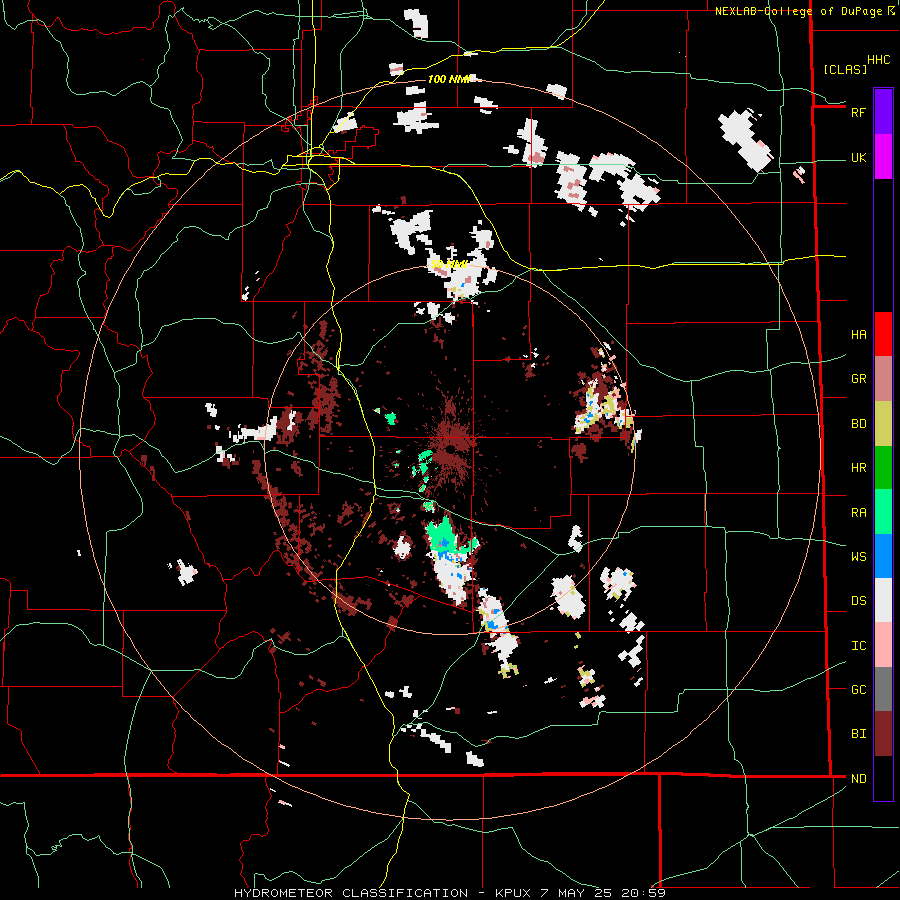Click the light green RA legend swatch

[x=883, y=512]
